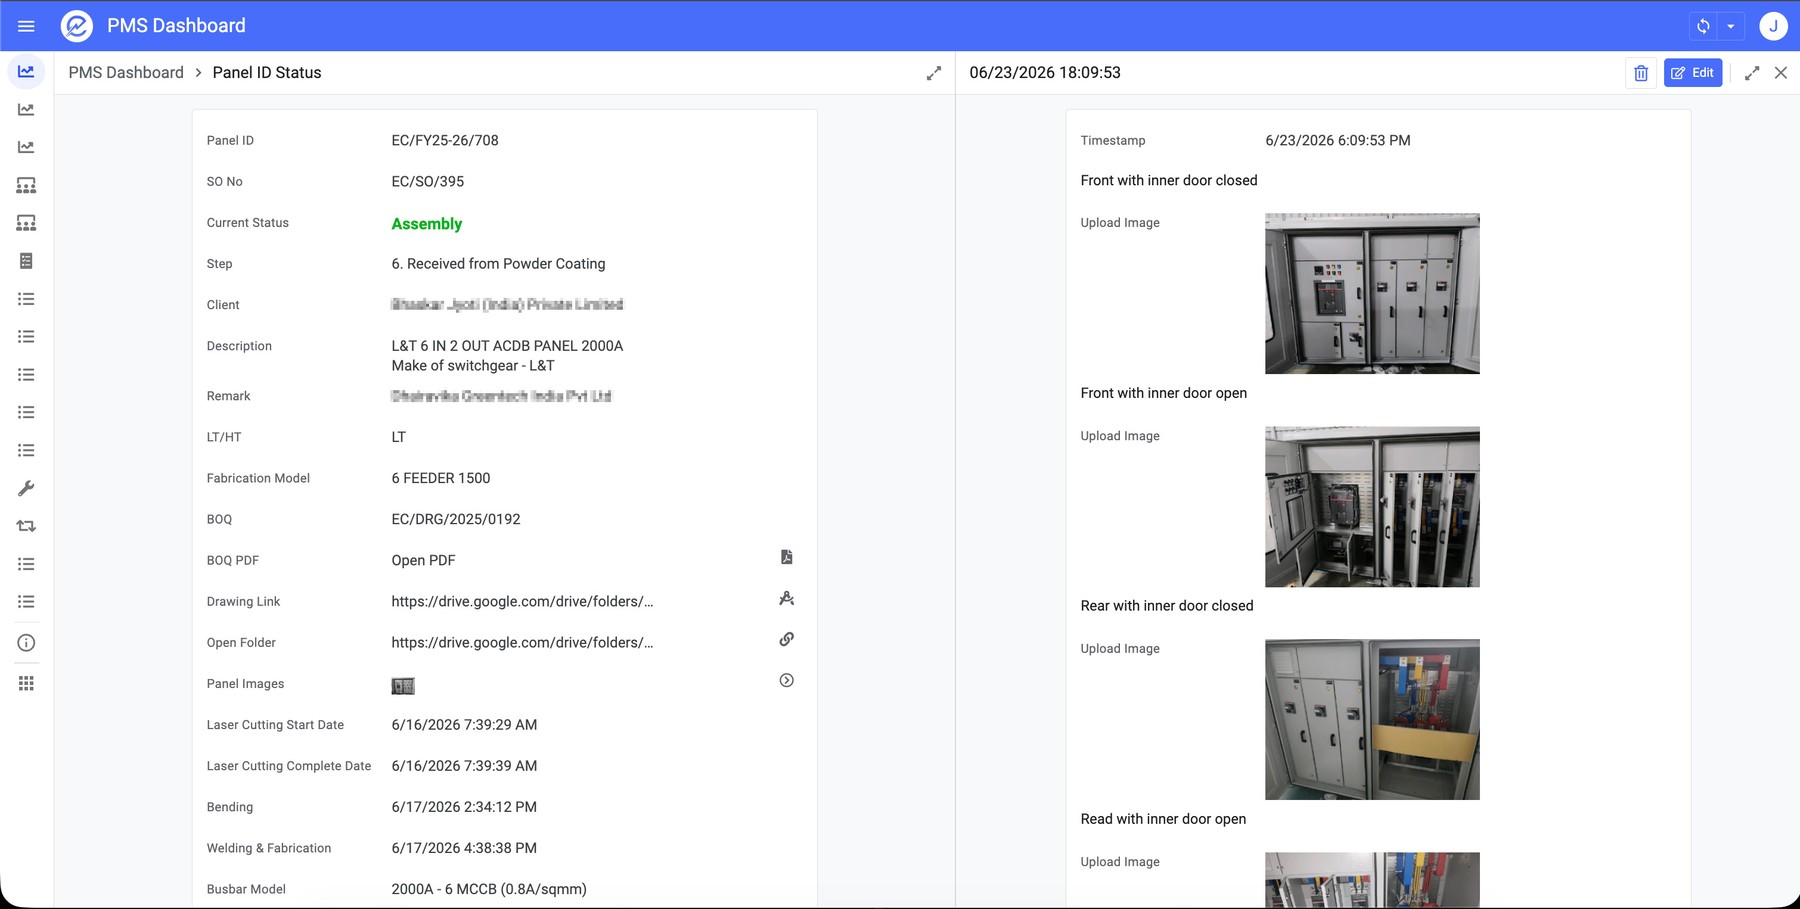
Task: Open the user account avatar J
Action: coord(1773,26)
